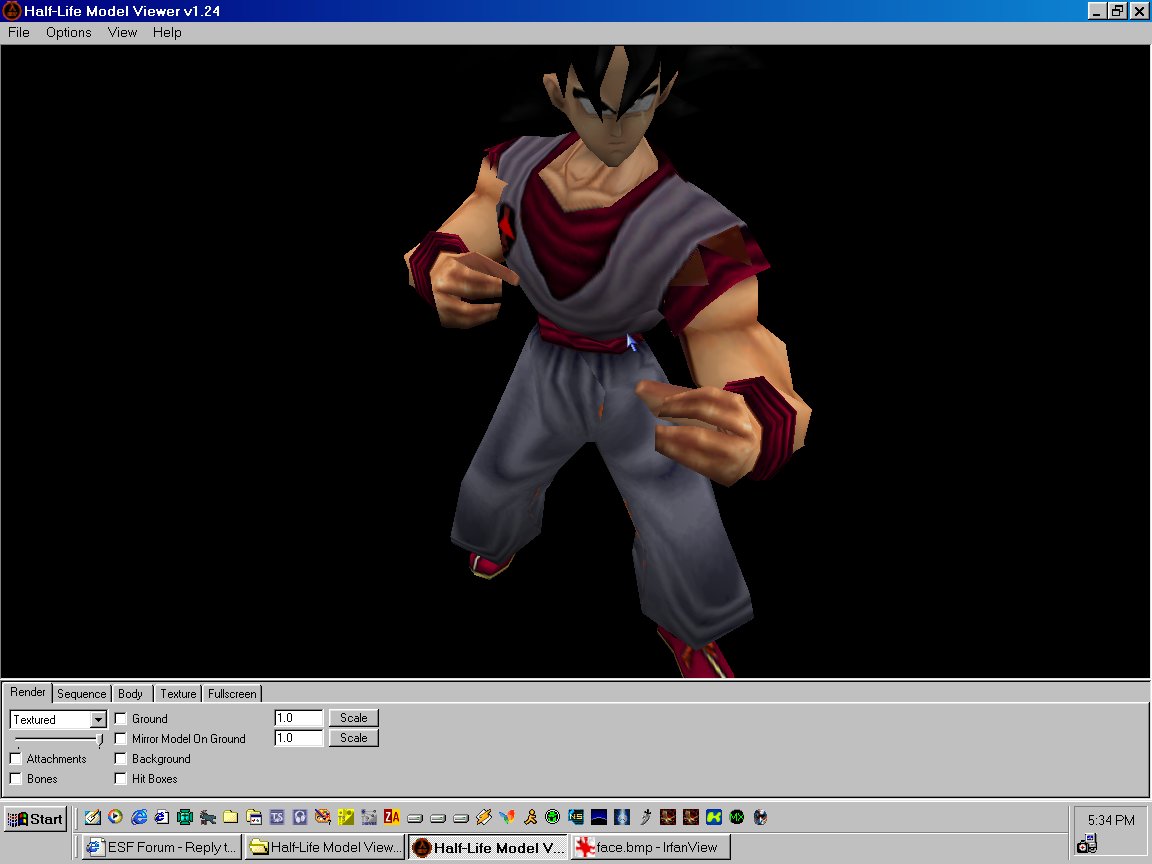Click the 5:34 PM taskbar clock

[1110, 820]
